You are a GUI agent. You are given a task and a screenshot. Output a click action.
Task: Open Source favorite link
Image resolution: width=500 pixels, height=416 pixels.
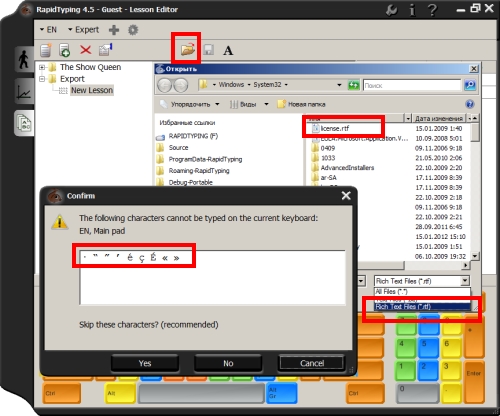178,148
